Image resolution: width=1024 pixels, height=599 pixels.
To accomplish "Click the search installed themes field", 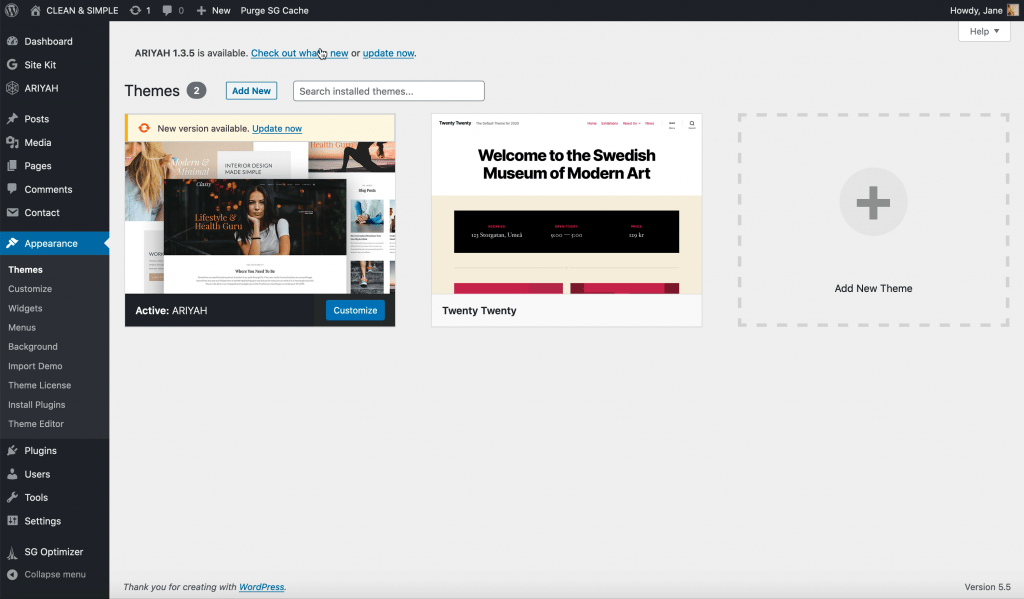I will [388, 90].
